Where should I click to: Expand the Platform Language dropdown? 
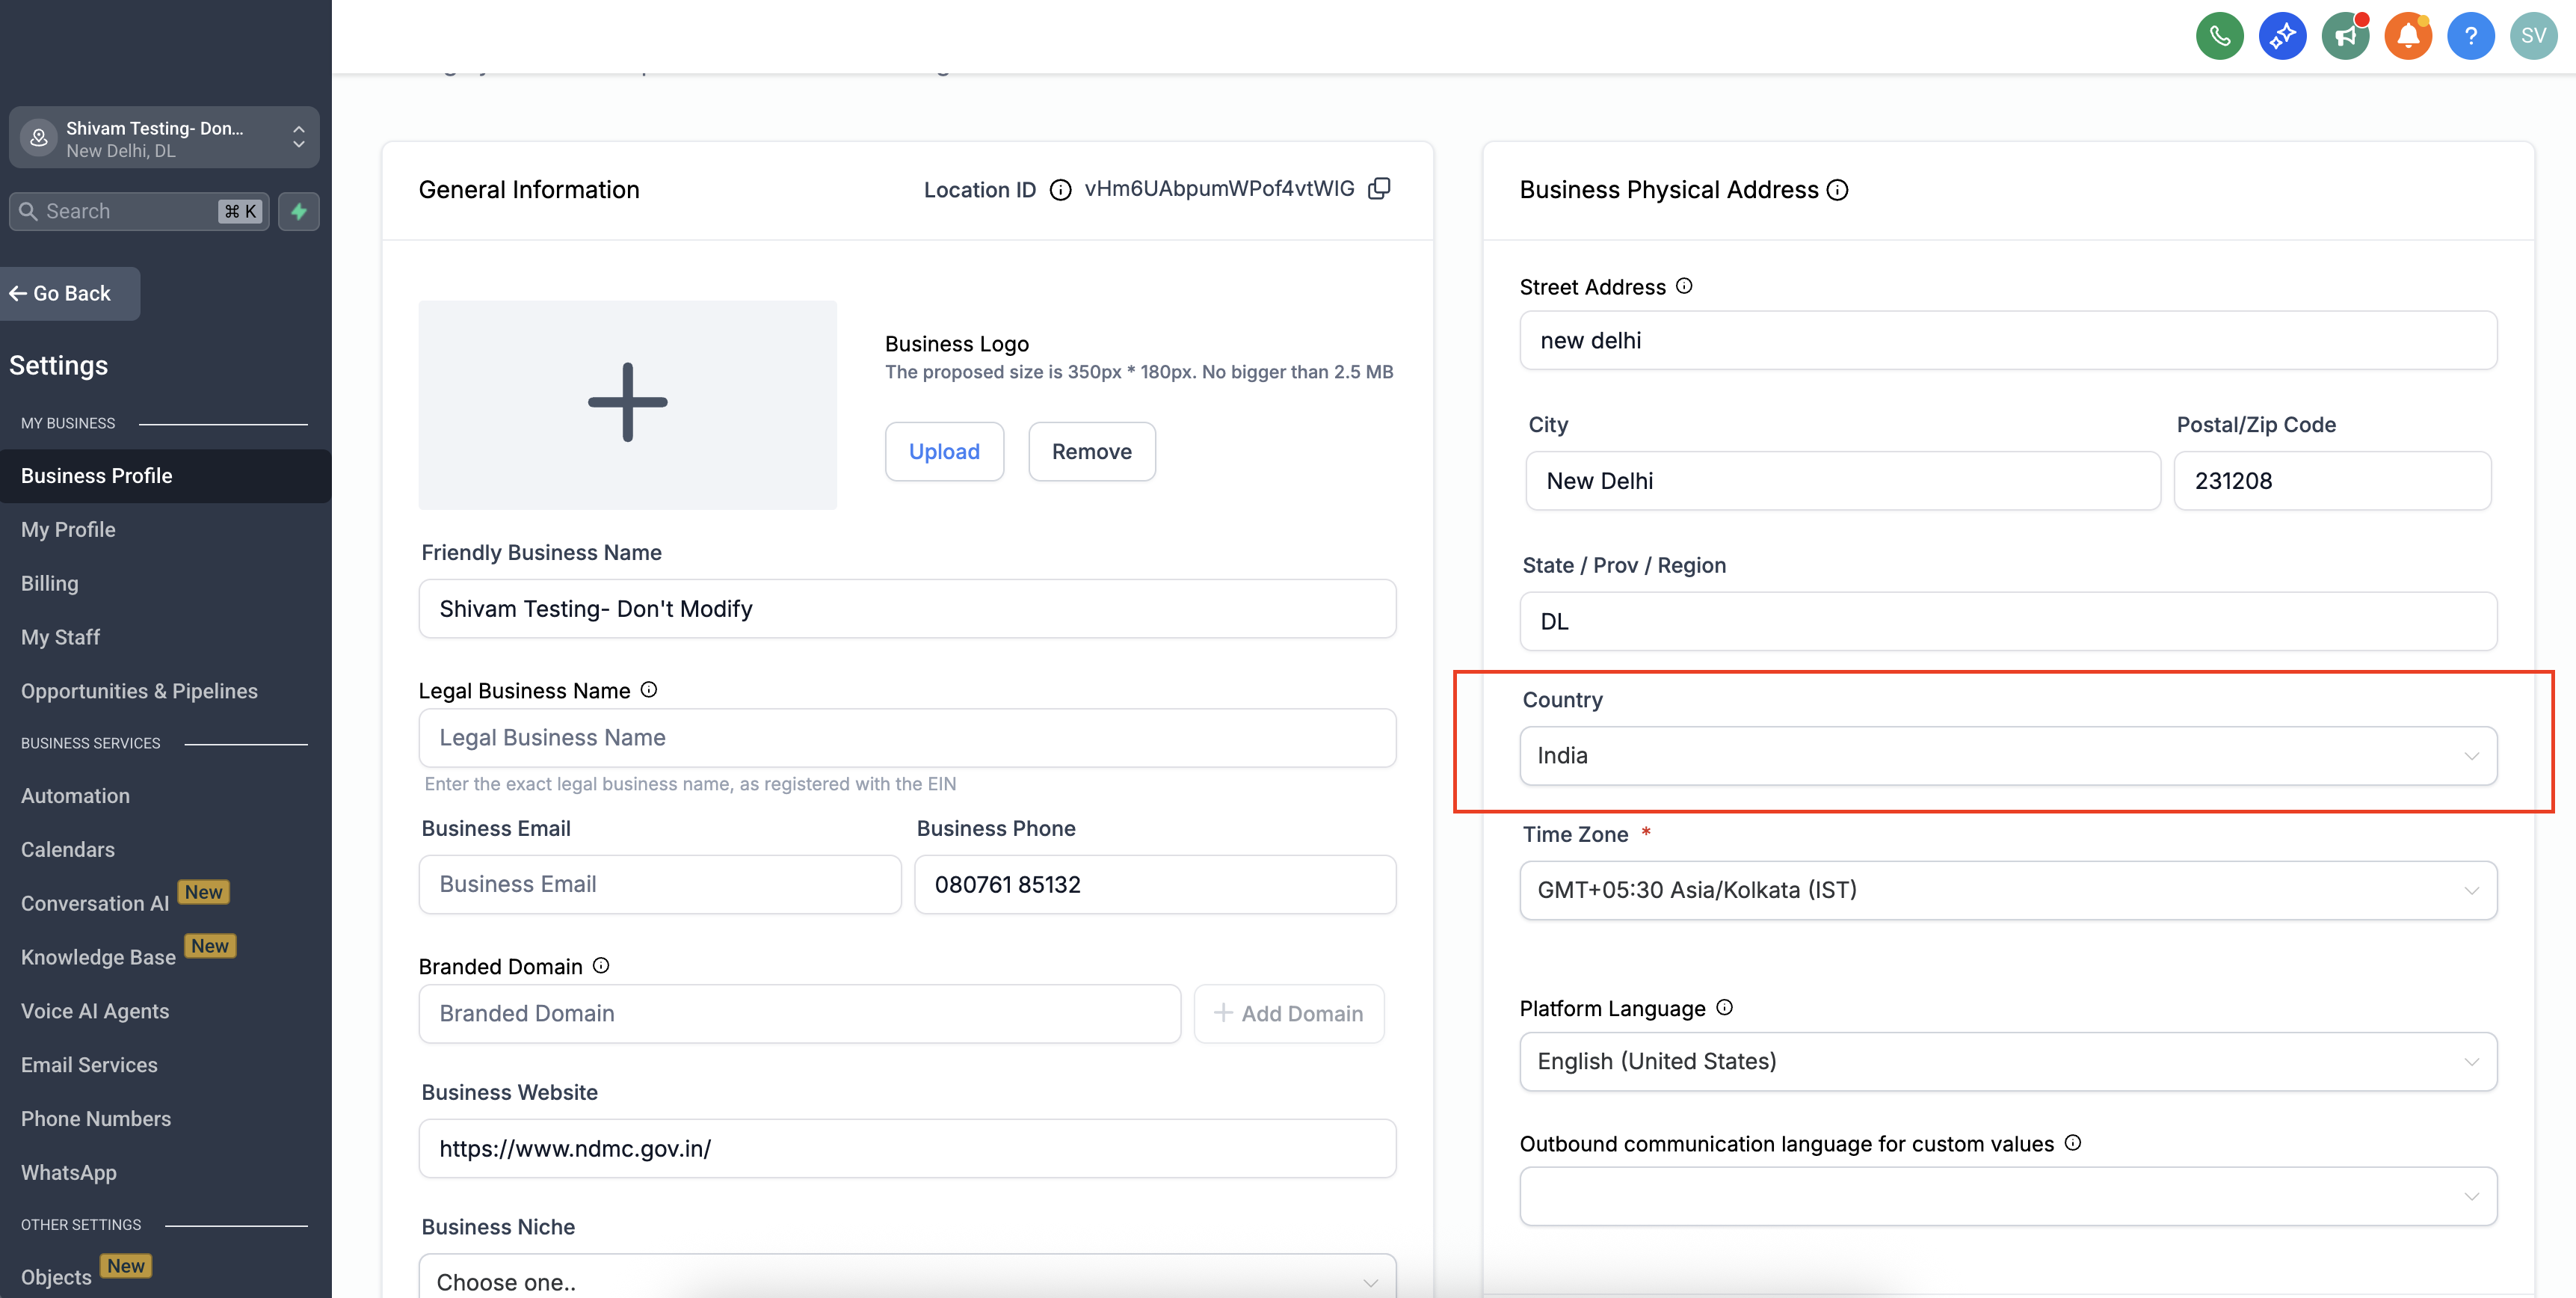(x=2007, y=1061)
